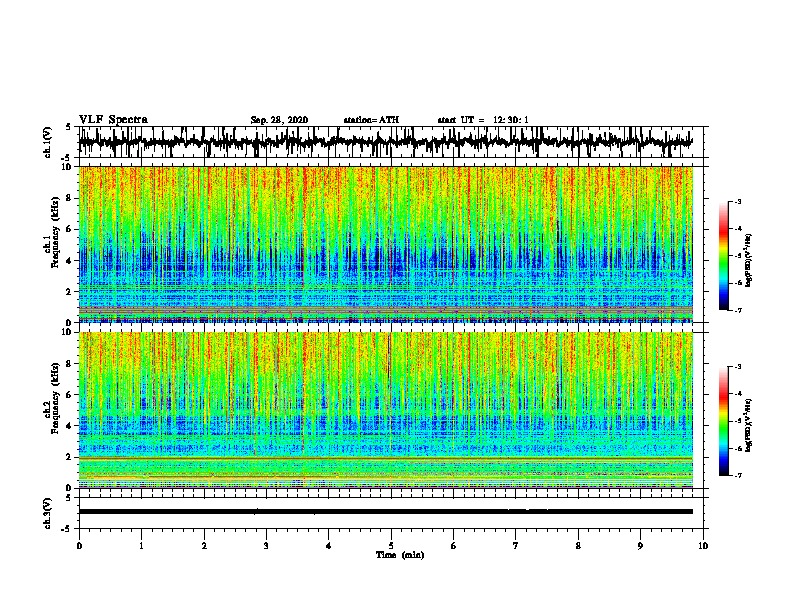
Task: Click the "6" kHz tick of ch.1 spectrogram
Action: pos(70,229)
